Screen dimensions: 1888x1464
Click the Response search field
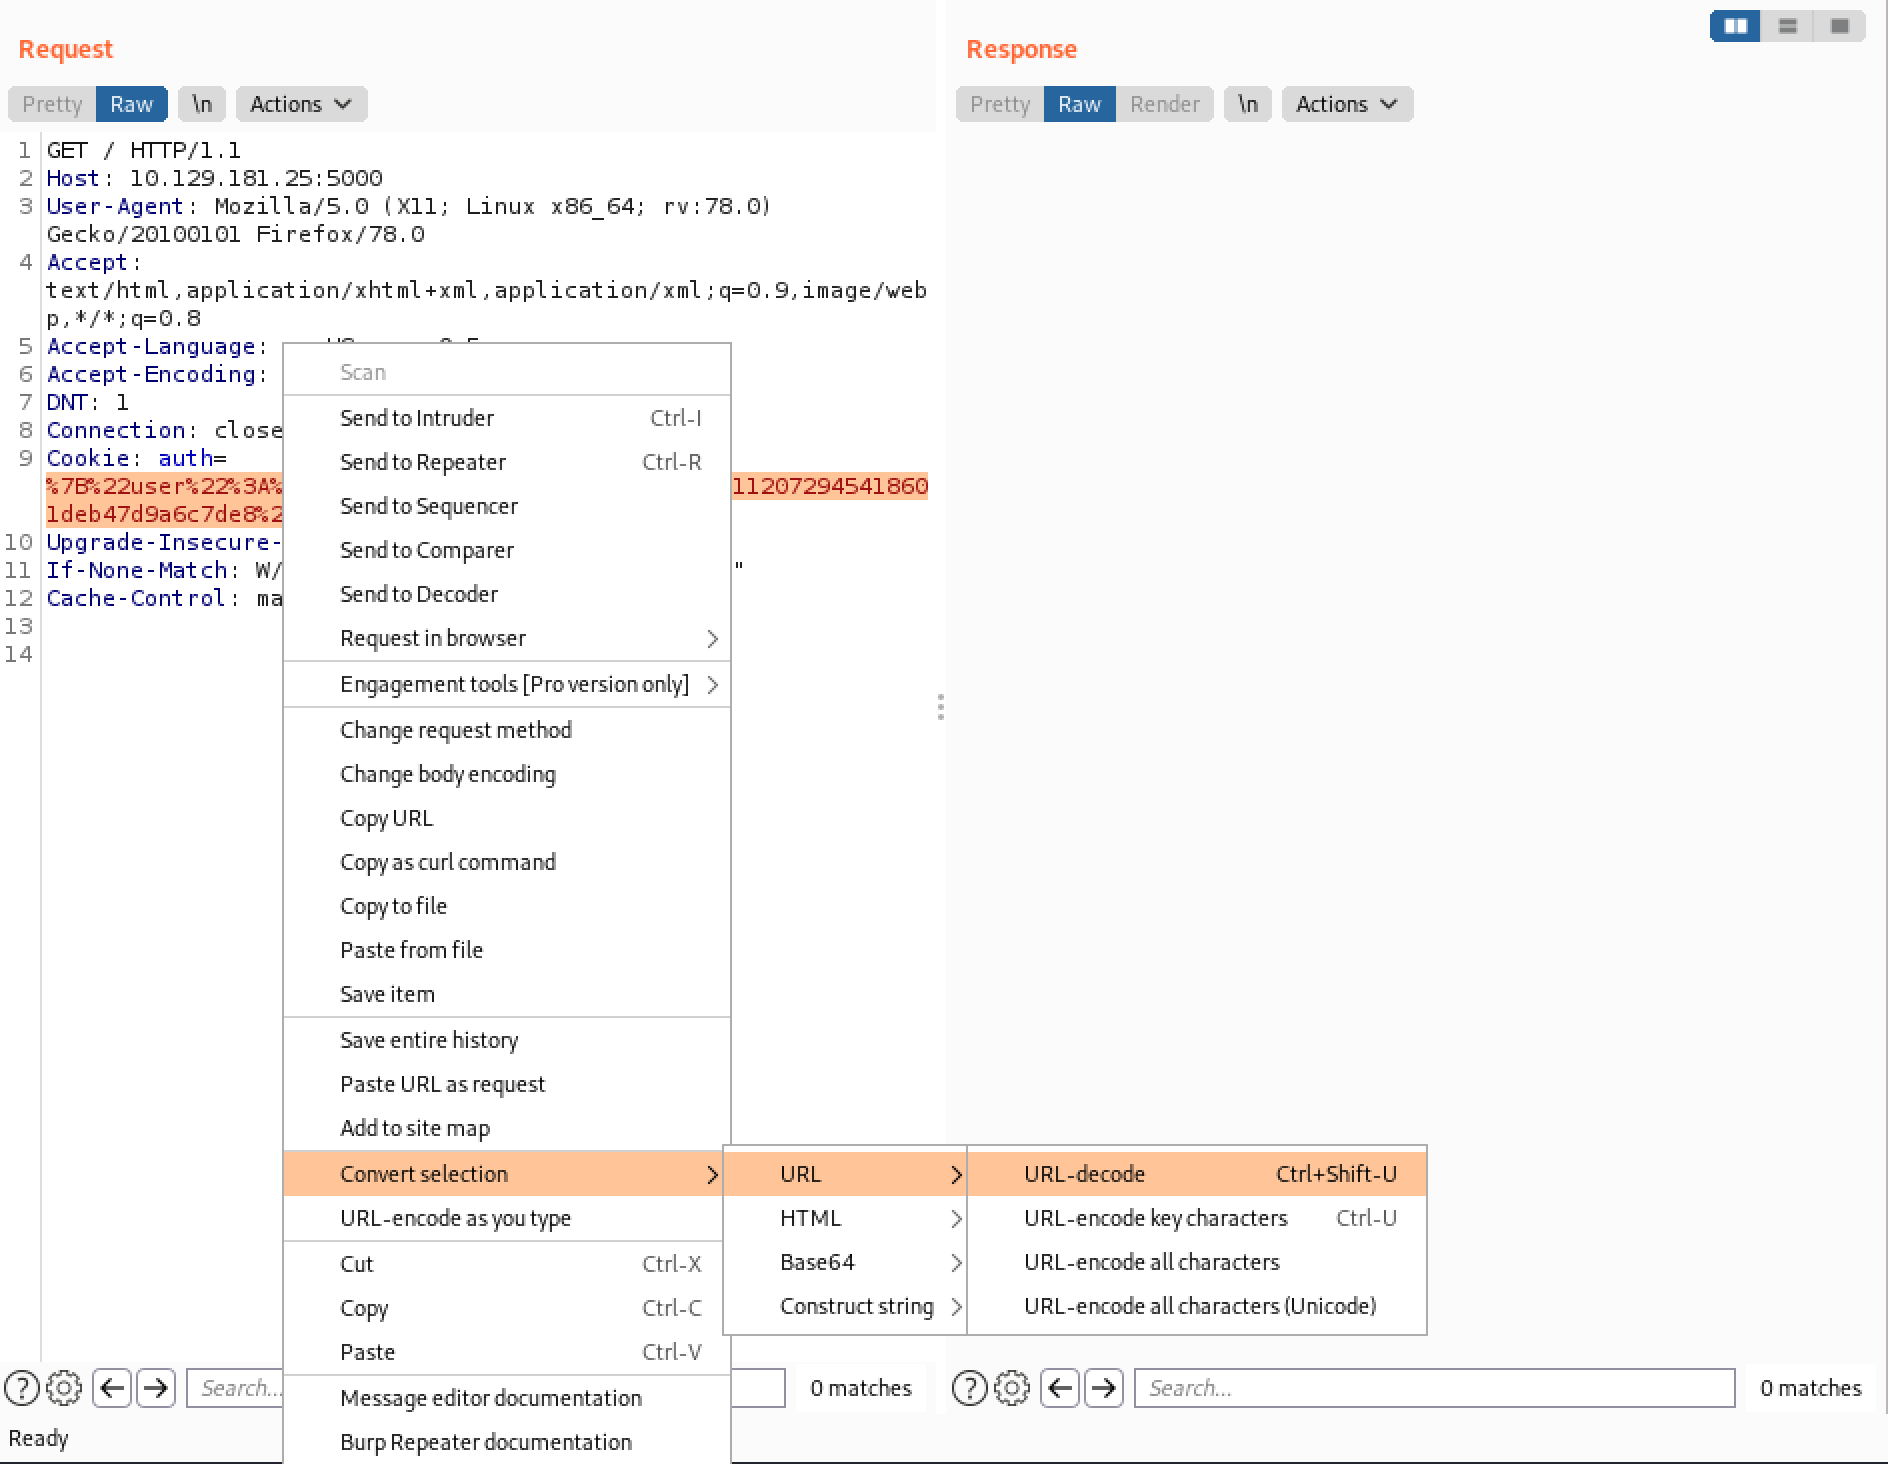click(x=1434, y=1388)
